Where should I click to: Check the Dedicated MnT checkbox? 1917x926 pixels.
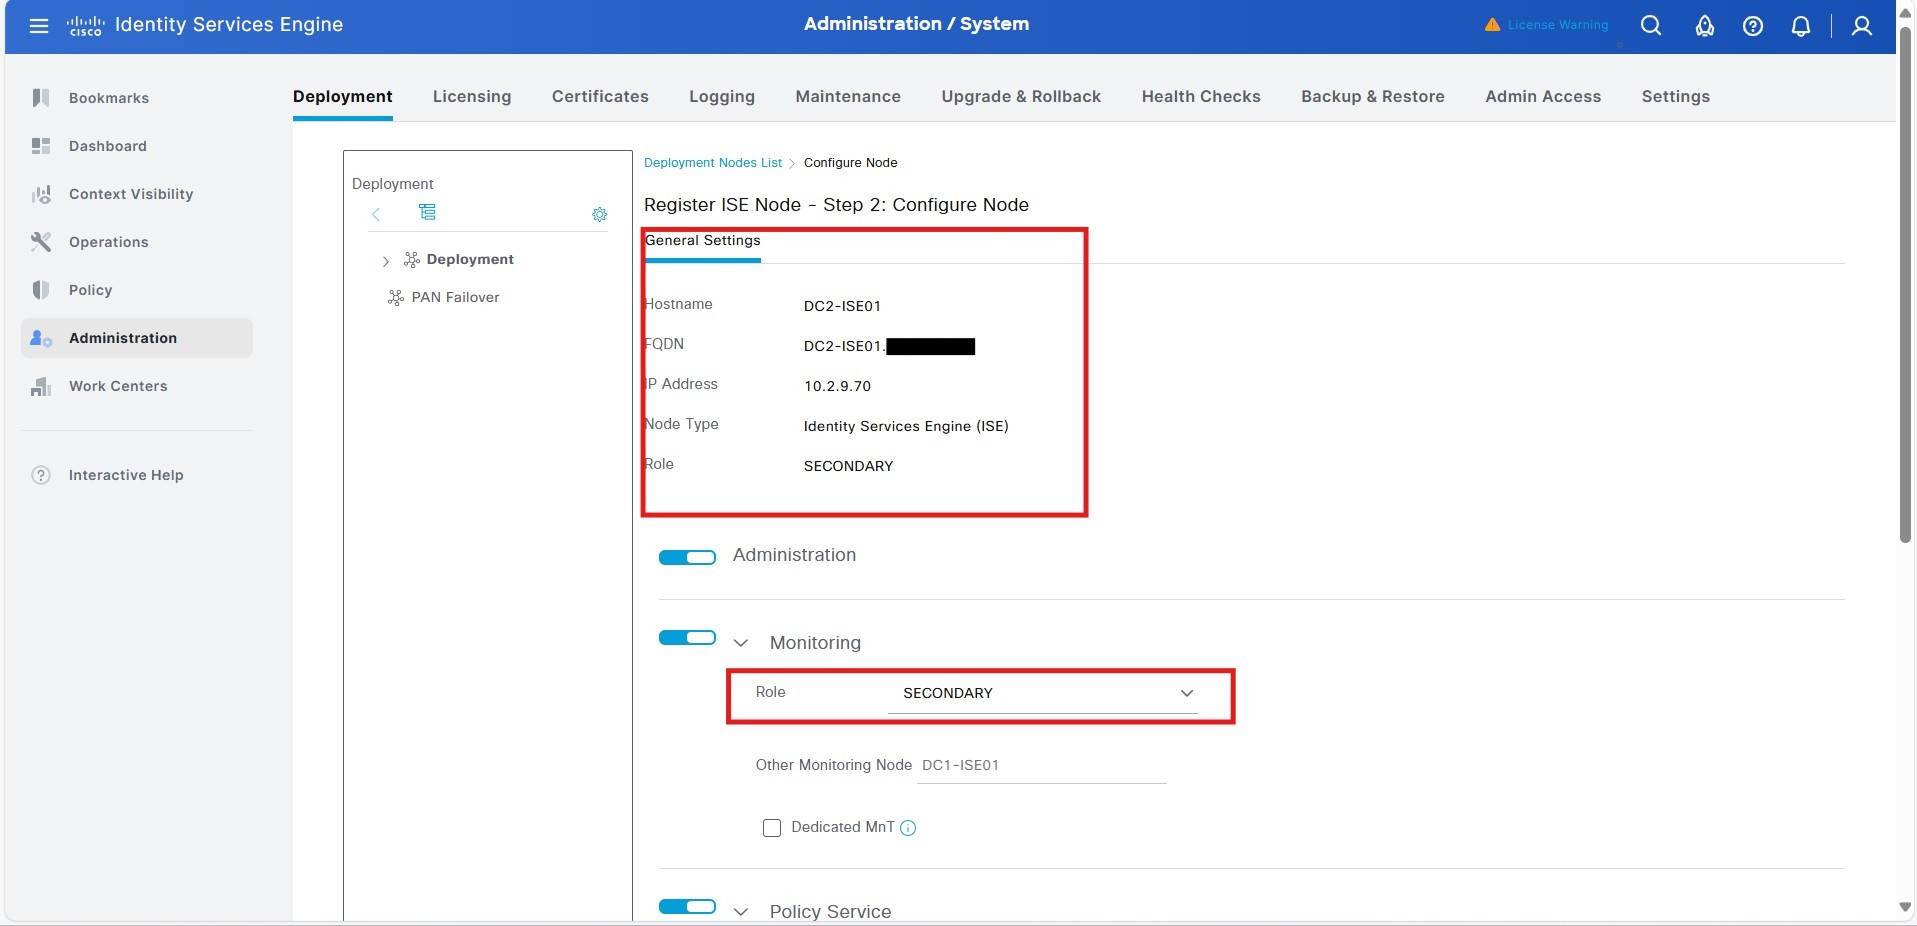pos(771,828)
